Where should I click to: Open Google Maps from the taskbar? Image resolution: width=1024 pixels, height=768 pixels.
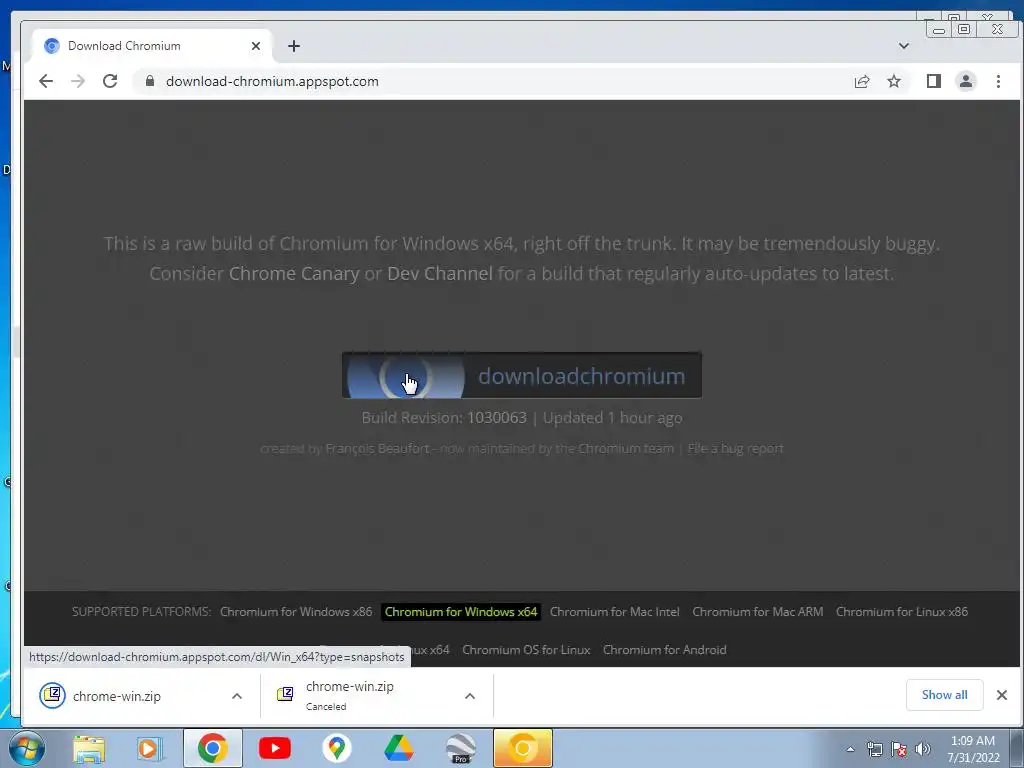click(337, 748)
